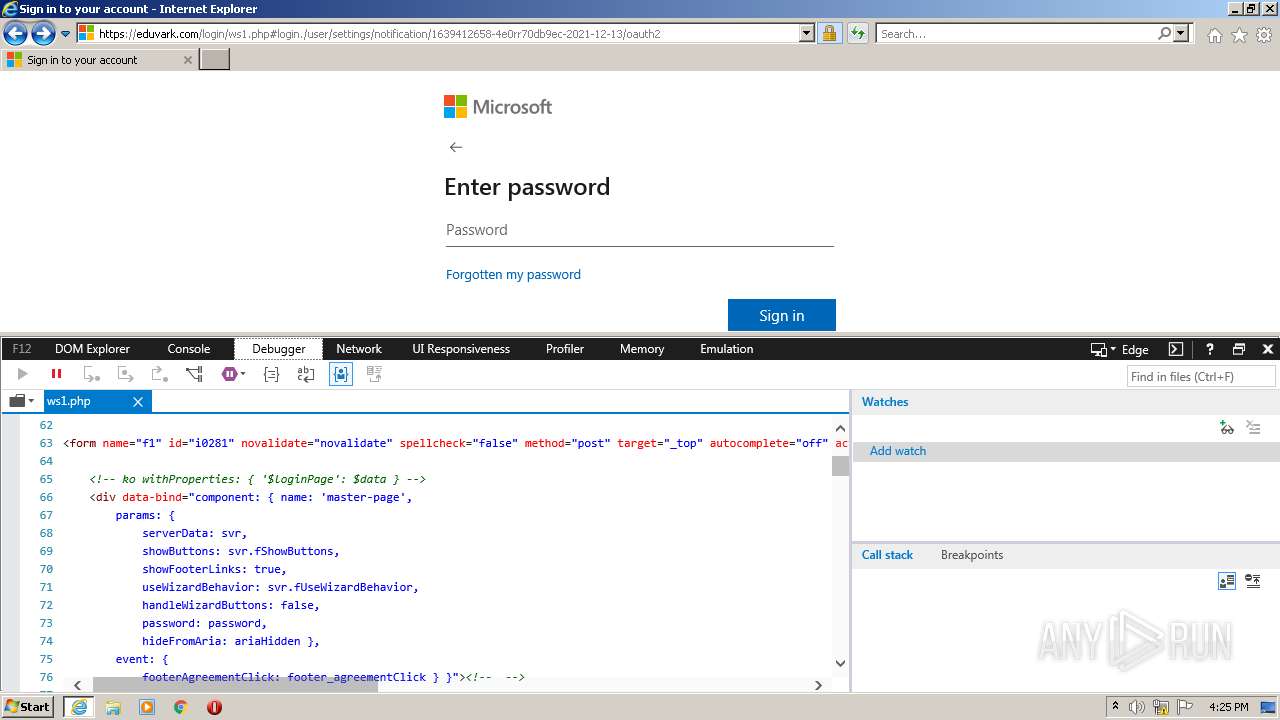Unpin the developer tools window
The height and width of the screenshot is (720, 1280).
(1239, 349)
